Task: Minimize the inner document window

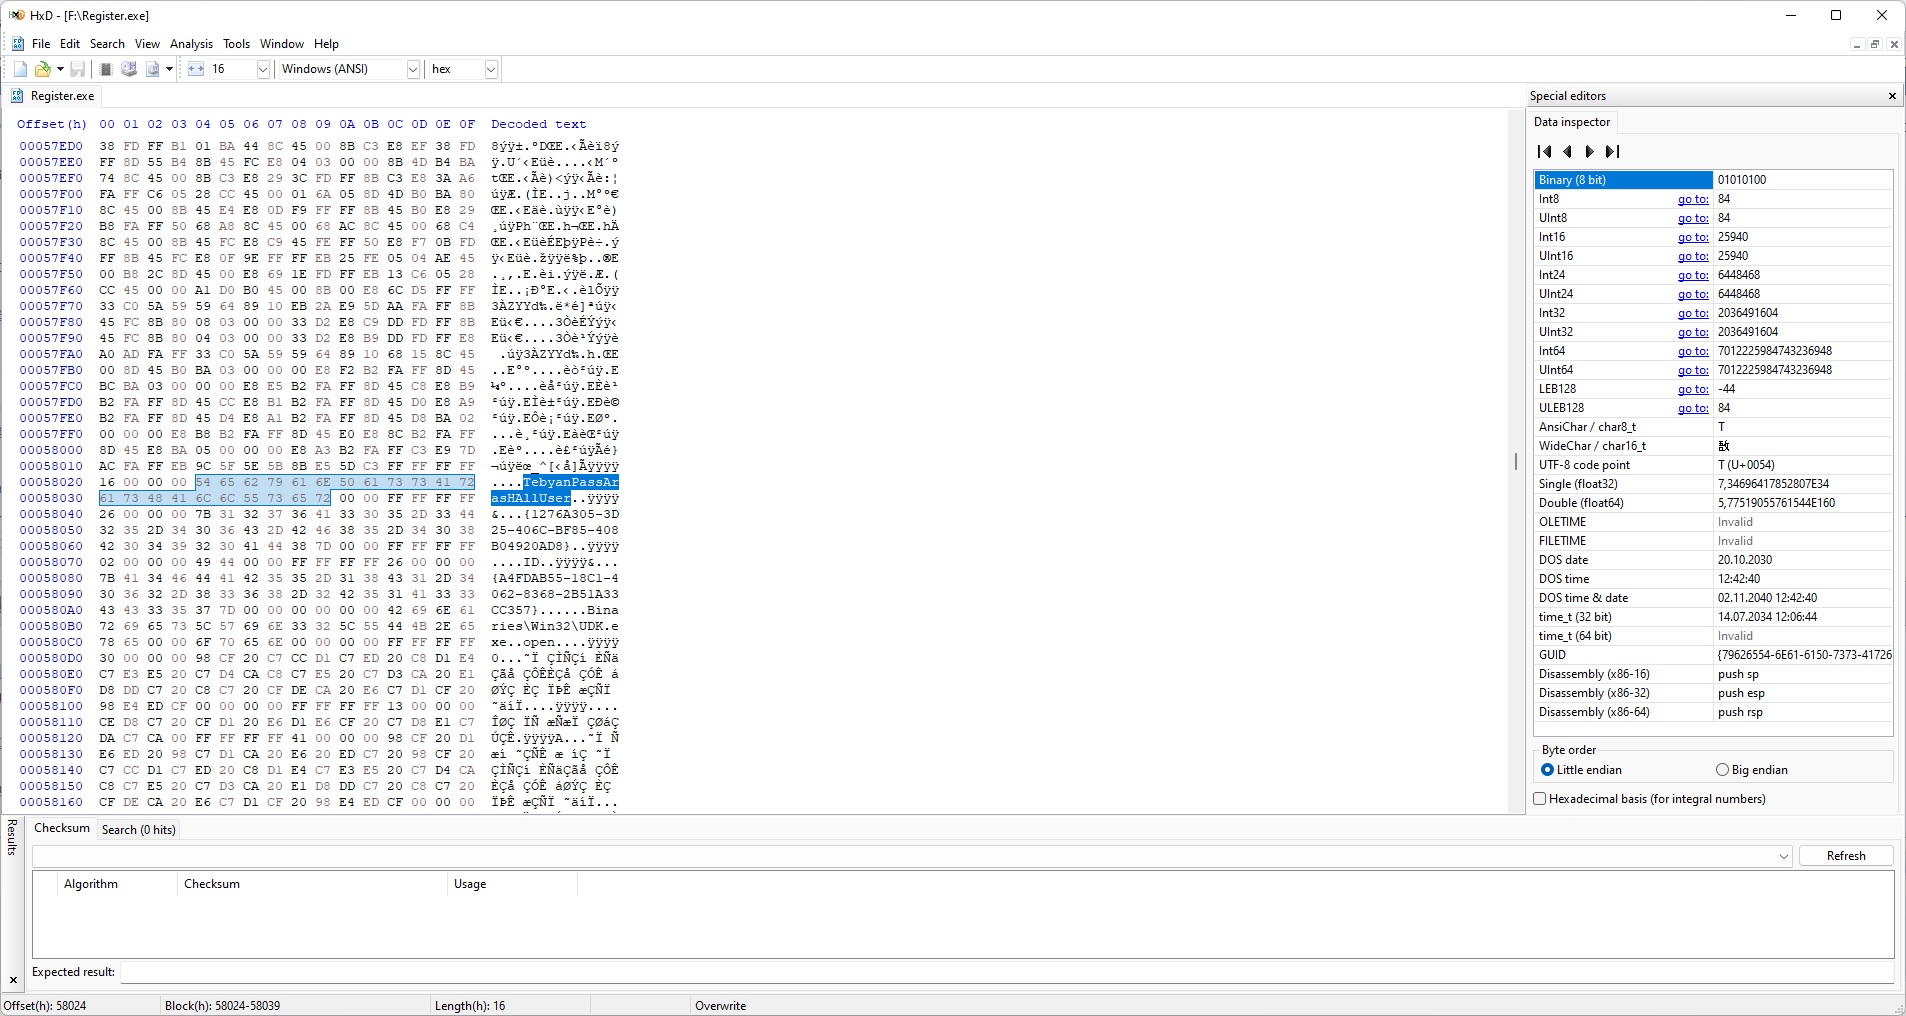Action: click(x=1857, y=44)
